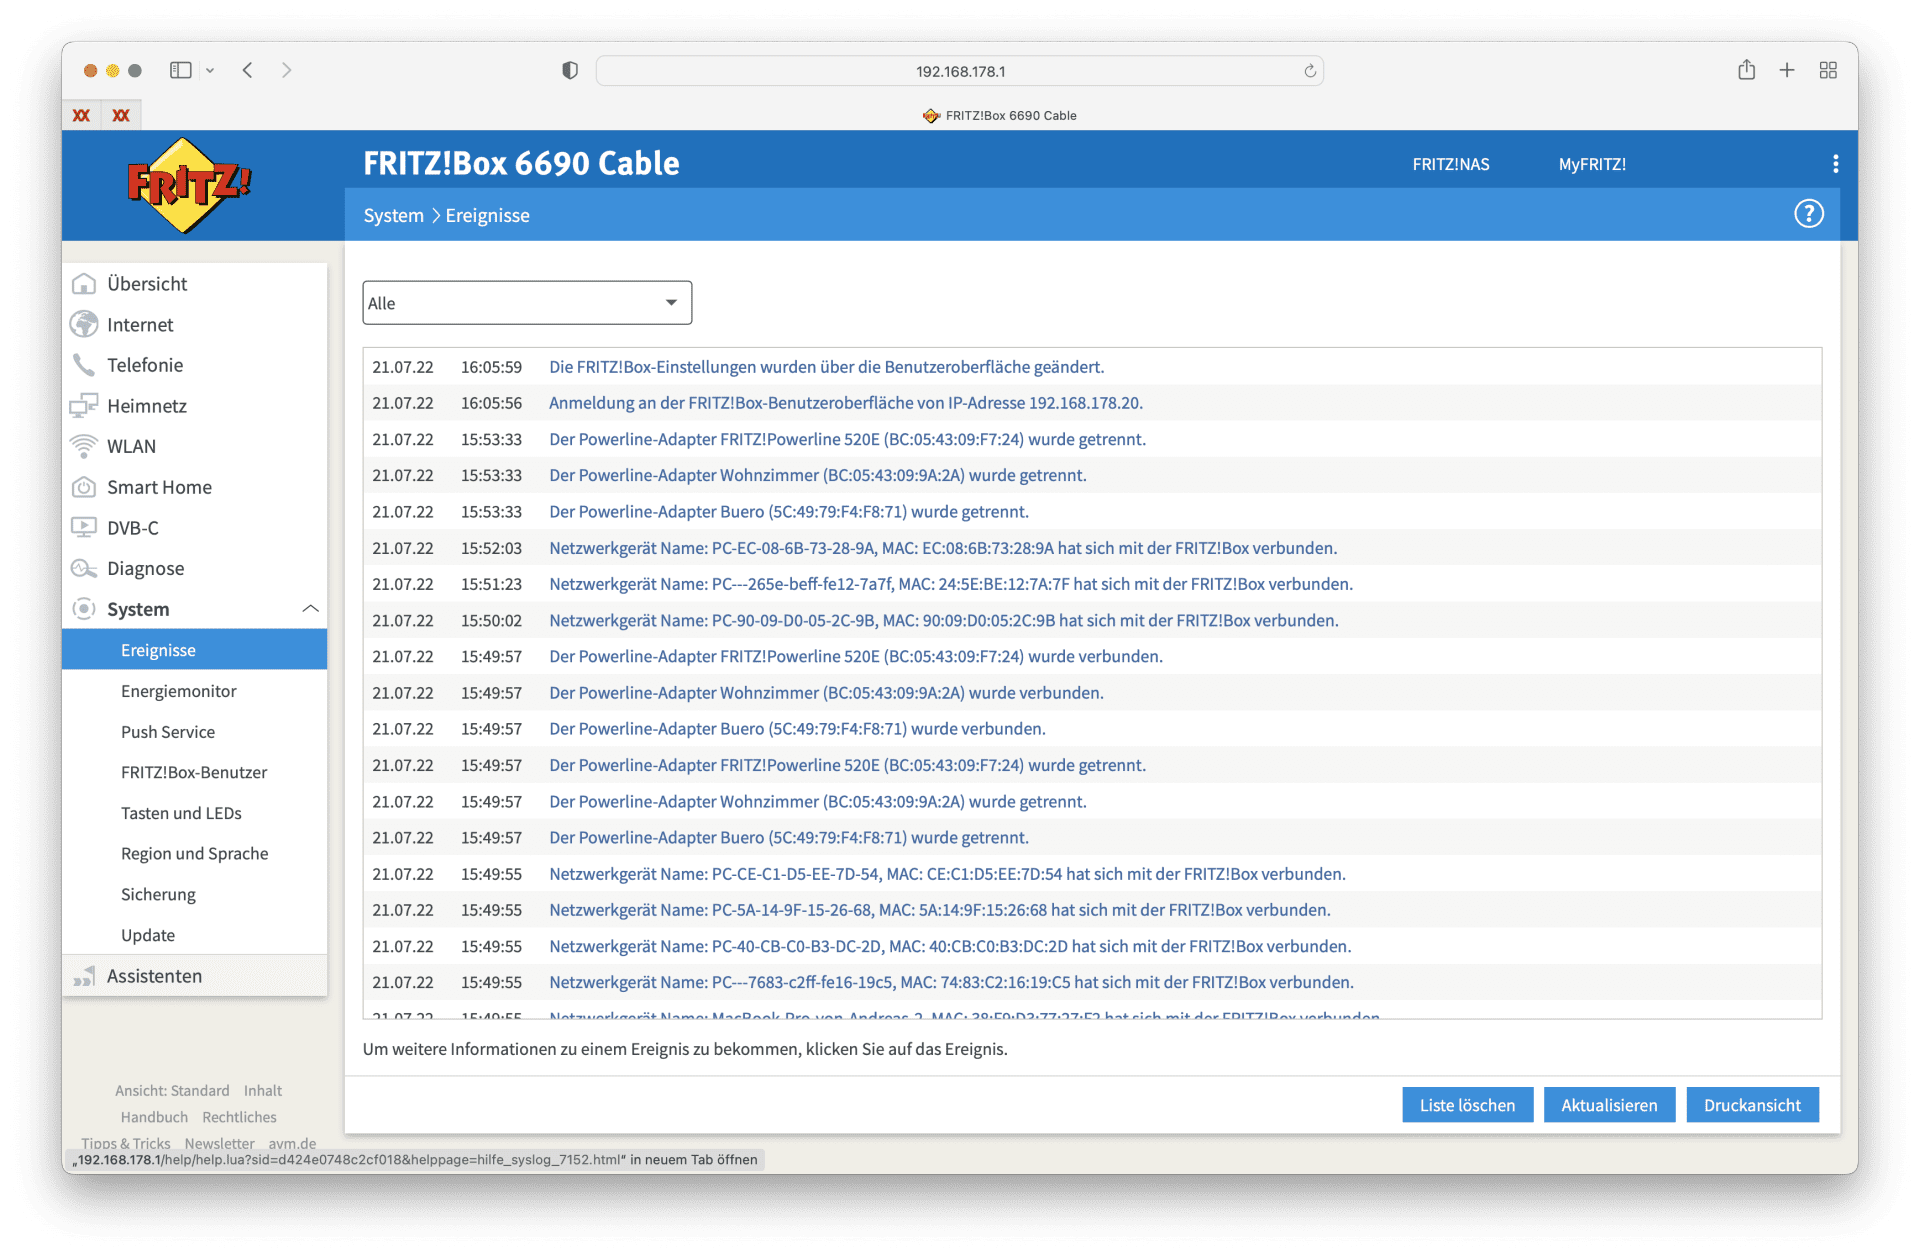The width and height of the screenshot is (1920, 1256).
Task: Click the address bar showing 192.168.178.1
Action: (960, 71)
